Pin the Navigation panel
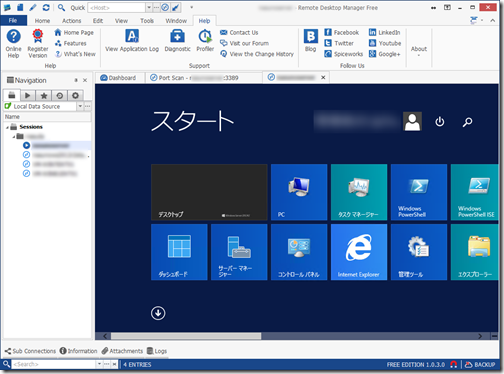Screen dimensions: 504x374 [76, 80]
